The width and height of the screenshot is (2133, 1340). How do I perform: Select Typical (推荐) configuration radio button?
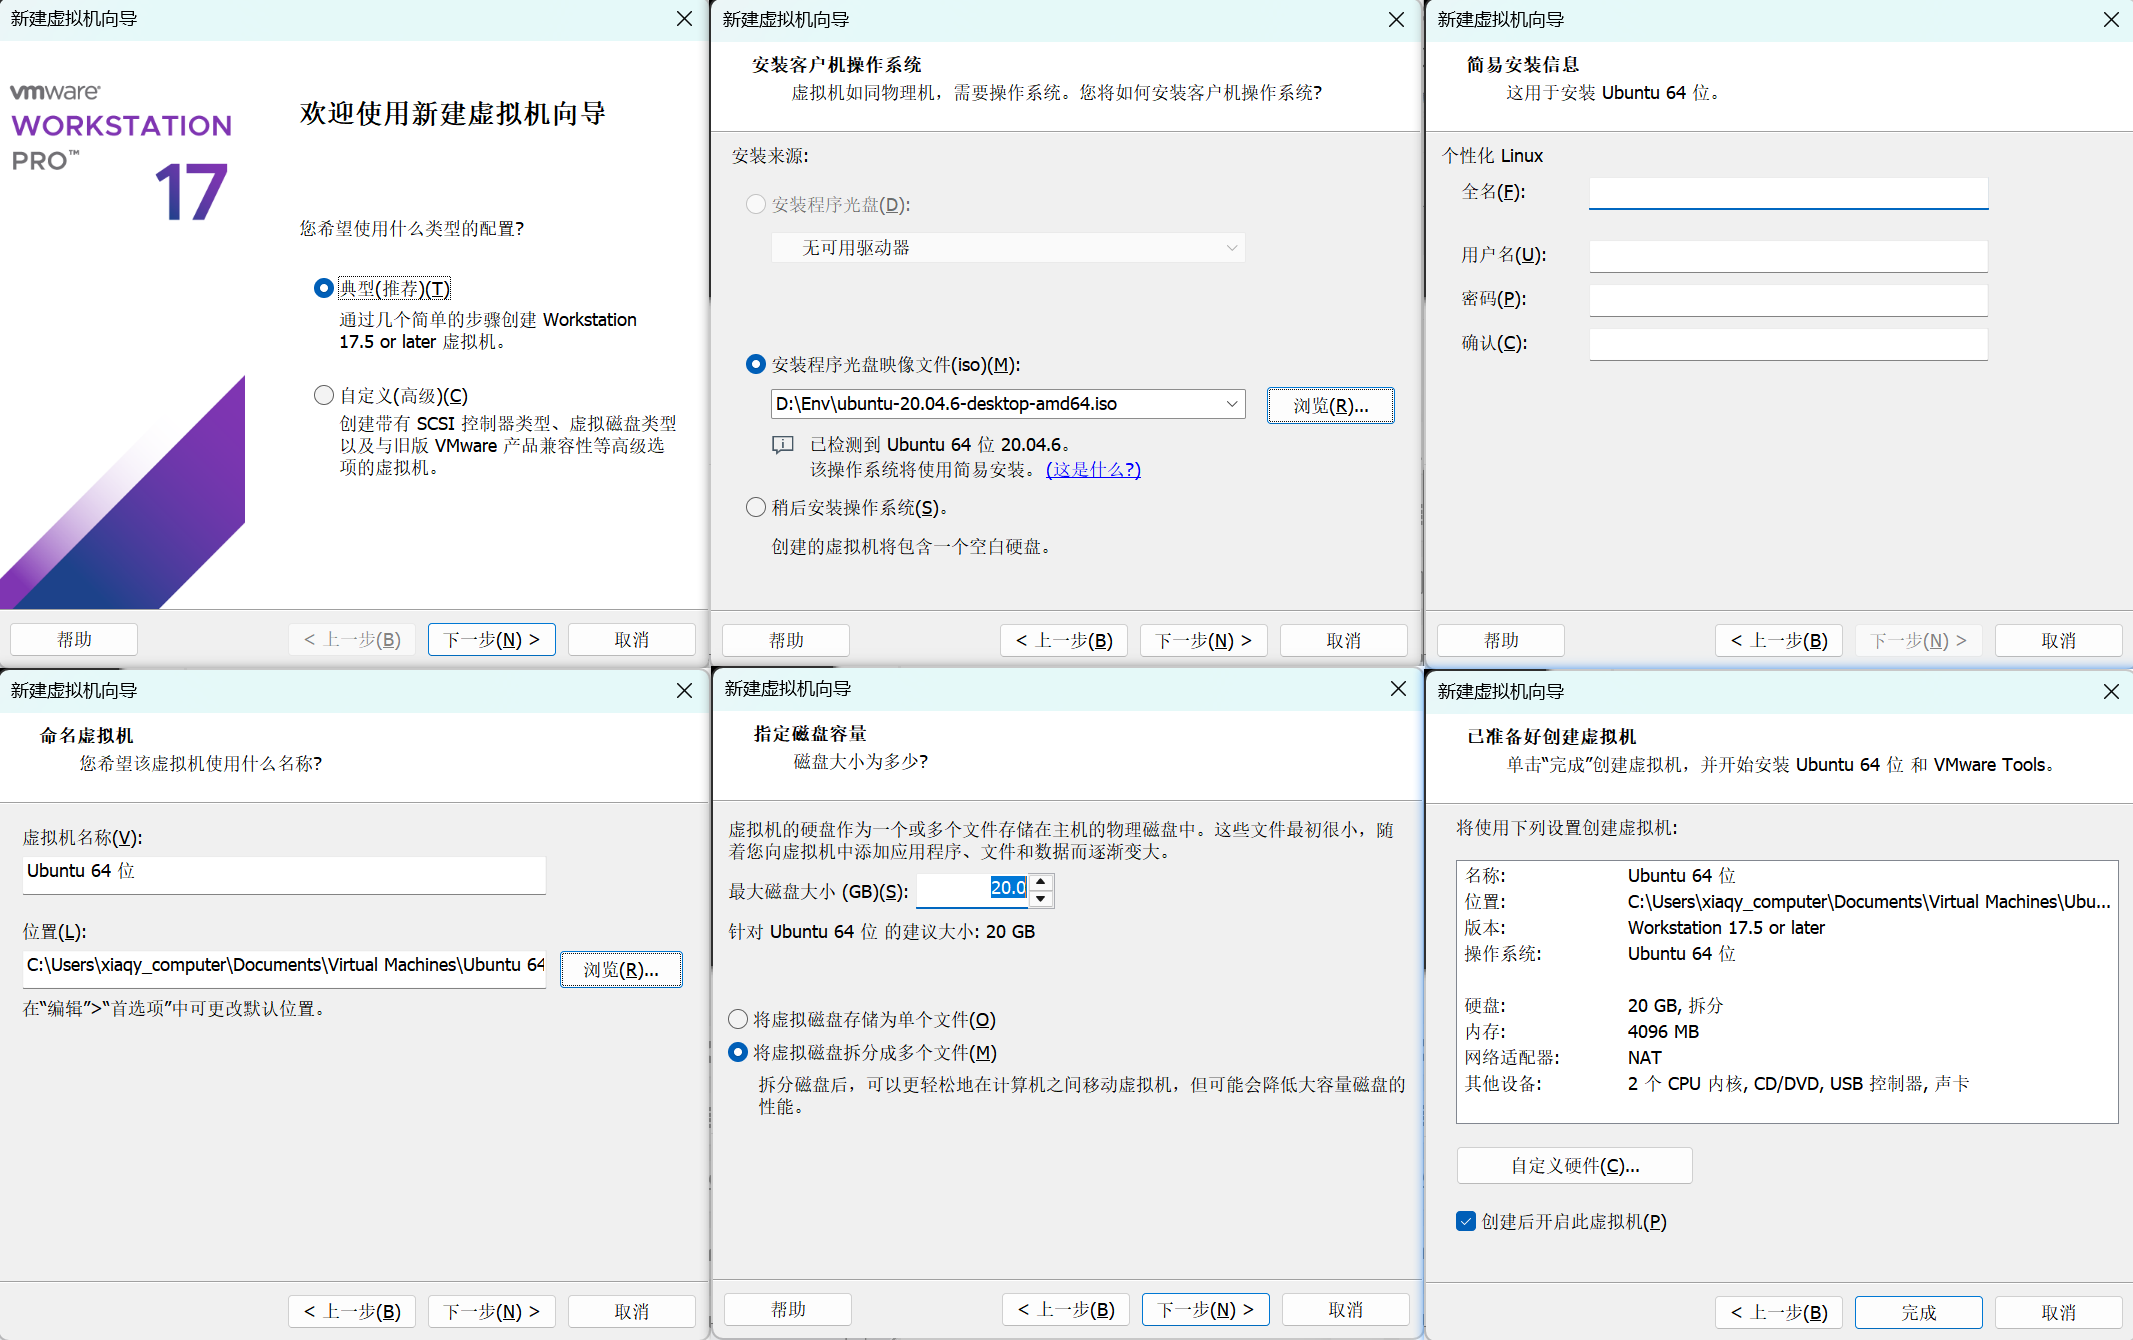pyautogui.click(x=323, y=288)
